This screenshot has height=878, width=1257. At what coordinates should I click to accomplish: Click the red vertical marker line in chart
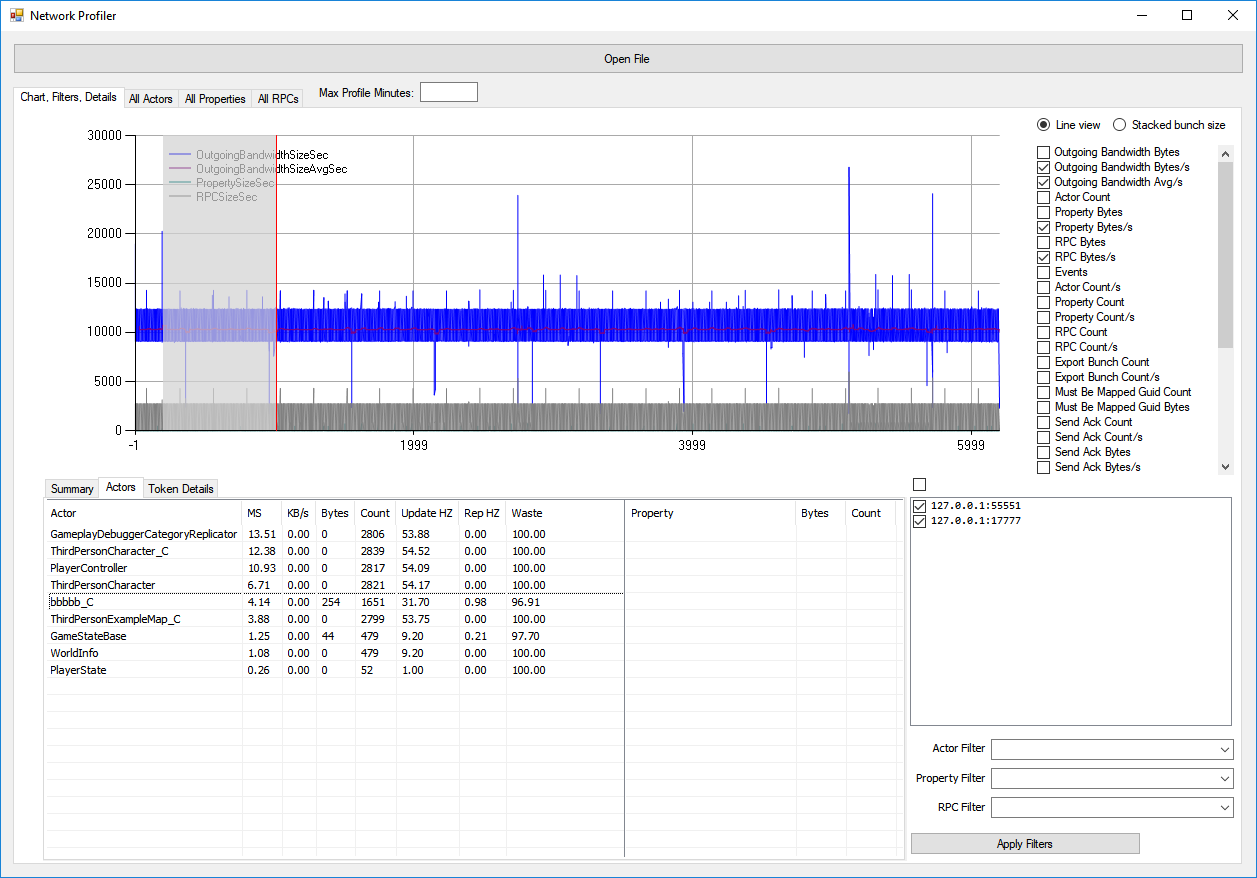pos(276,282)
